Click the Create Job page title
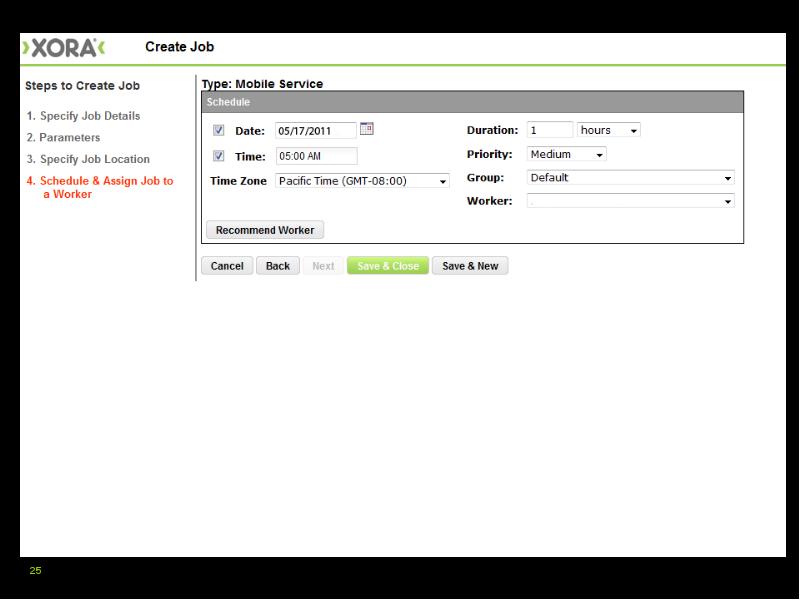 click(180, 47)
